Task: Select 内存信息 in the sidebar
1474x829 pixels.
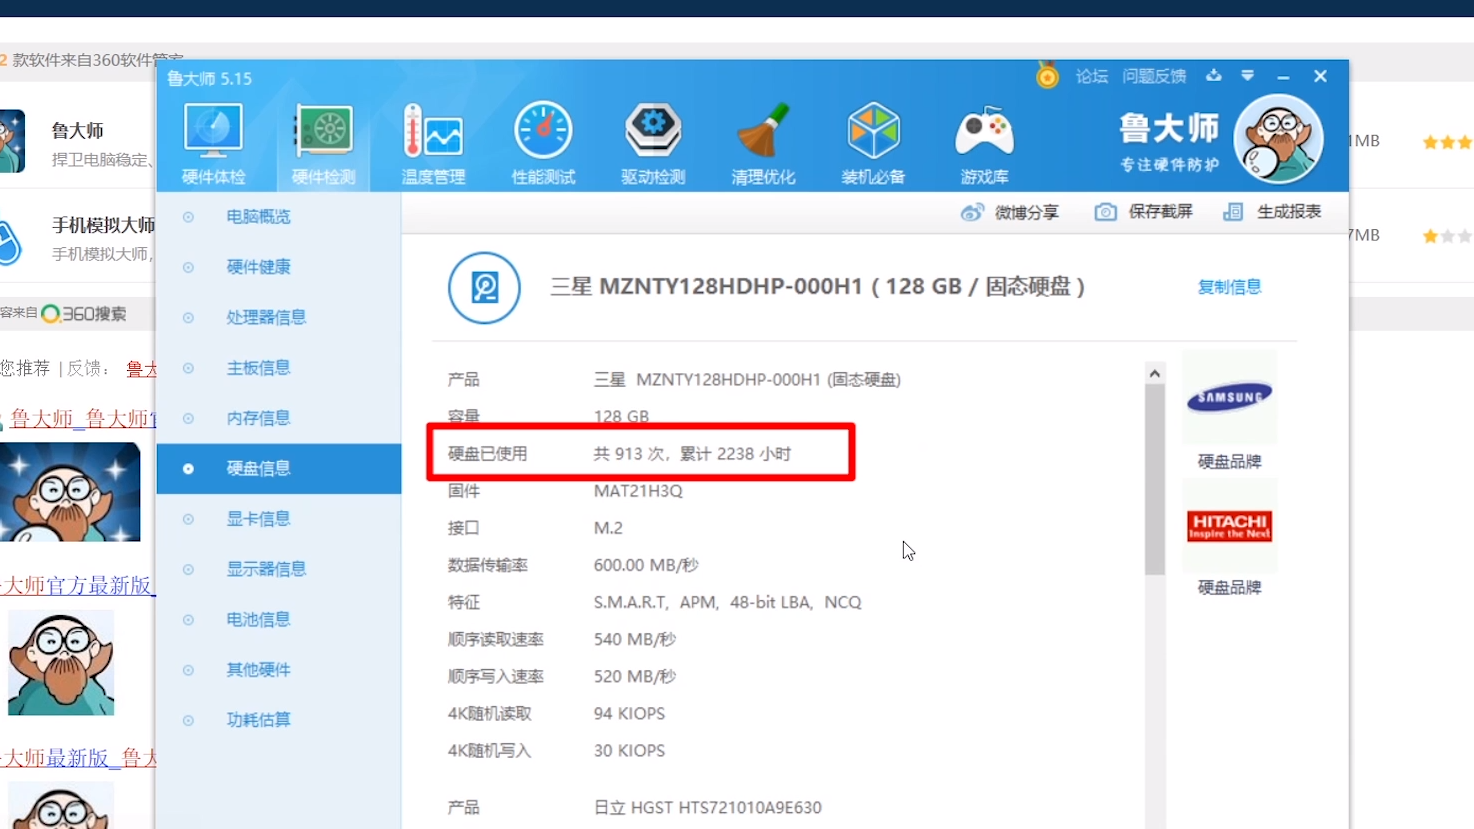Action: pos(279,418)
